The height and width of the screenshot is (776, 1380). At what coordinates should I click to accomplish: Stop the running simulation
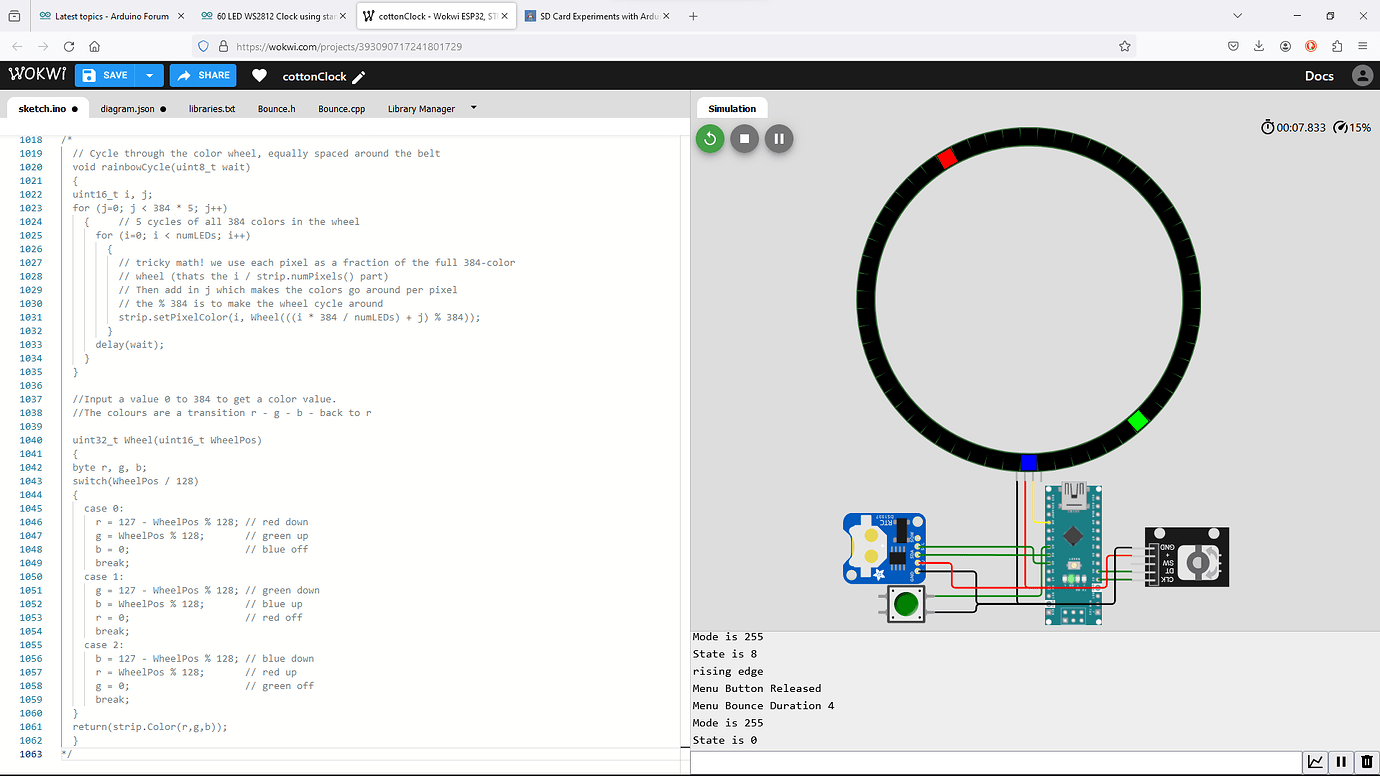coord(743,138)
